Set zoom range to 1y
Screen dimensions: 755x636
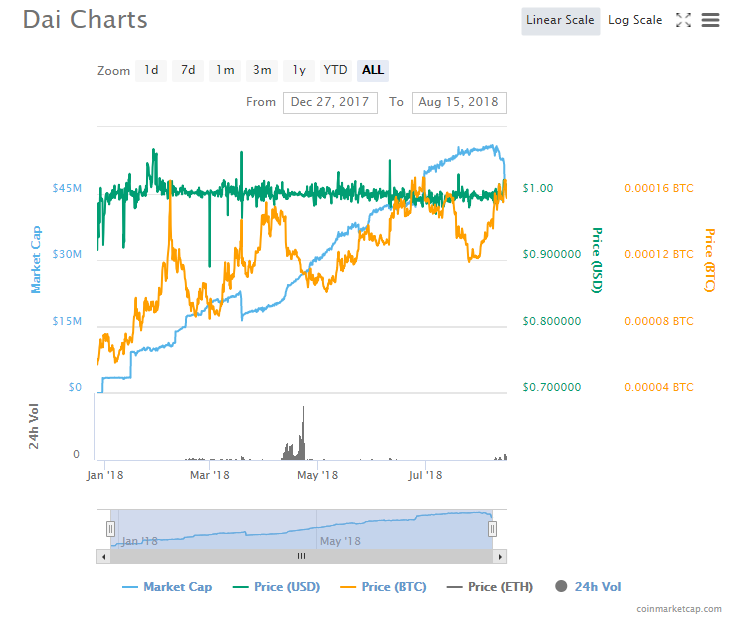point(299,71)
